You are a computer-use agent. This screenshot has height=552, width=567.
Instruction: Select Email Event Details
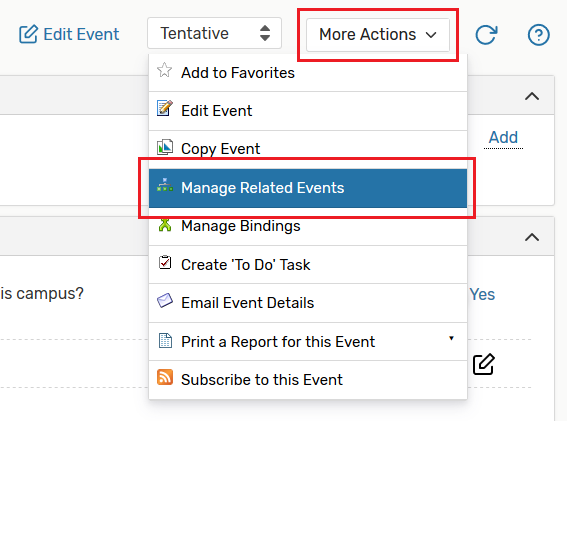(308, 303)
